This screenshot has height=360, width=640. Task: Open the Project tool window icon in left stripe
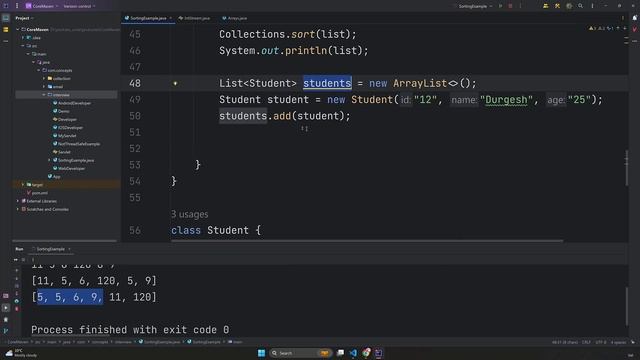[6, 18]
